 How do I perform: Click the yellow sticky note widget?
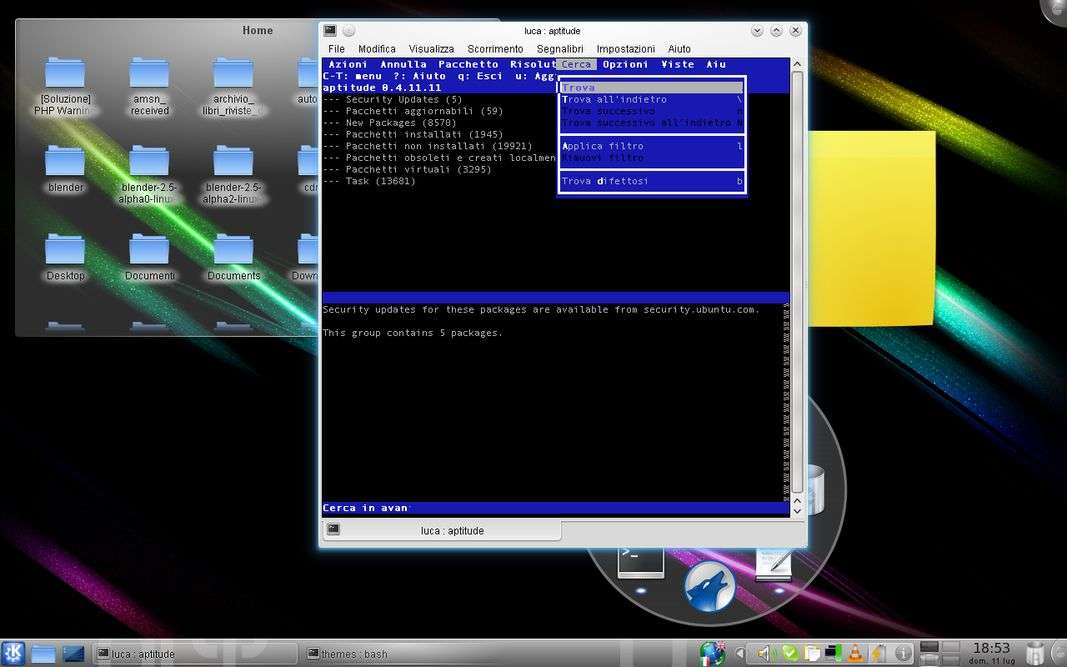871,228
